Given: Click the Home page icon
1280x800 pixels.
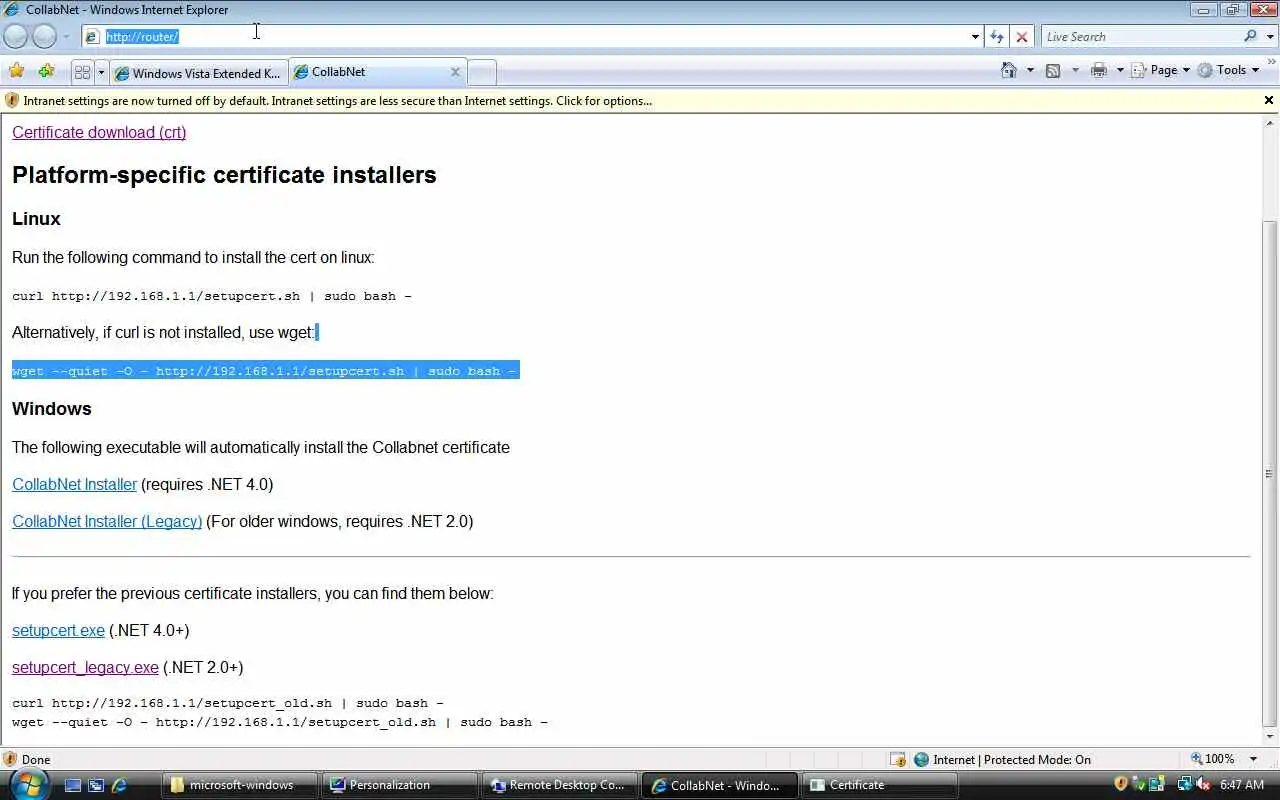Looking at the screenshot, I should [1009, 70].
